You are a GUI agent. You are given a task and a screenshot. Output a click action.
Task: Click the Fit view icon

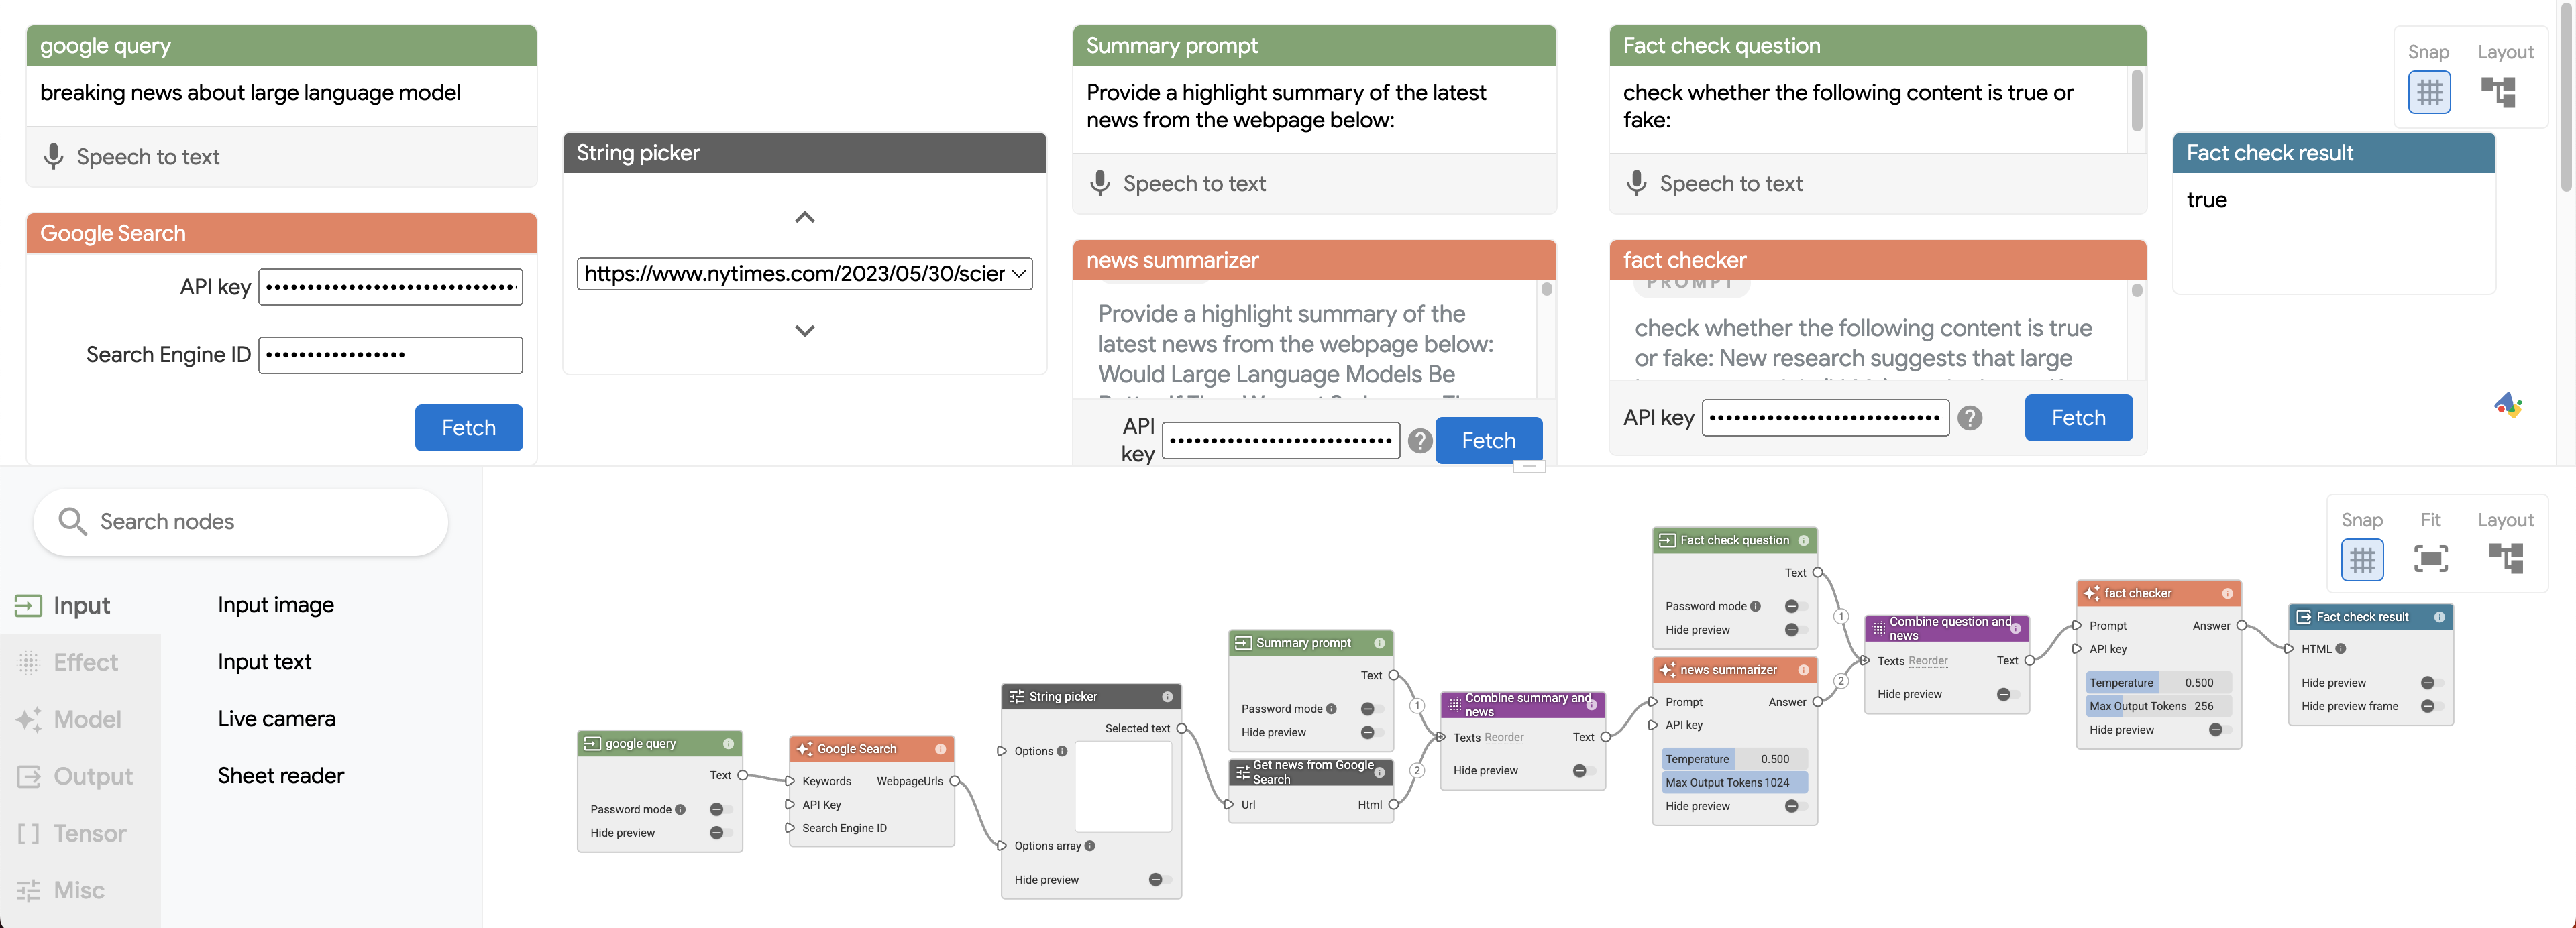click(x=2430, y=559)
